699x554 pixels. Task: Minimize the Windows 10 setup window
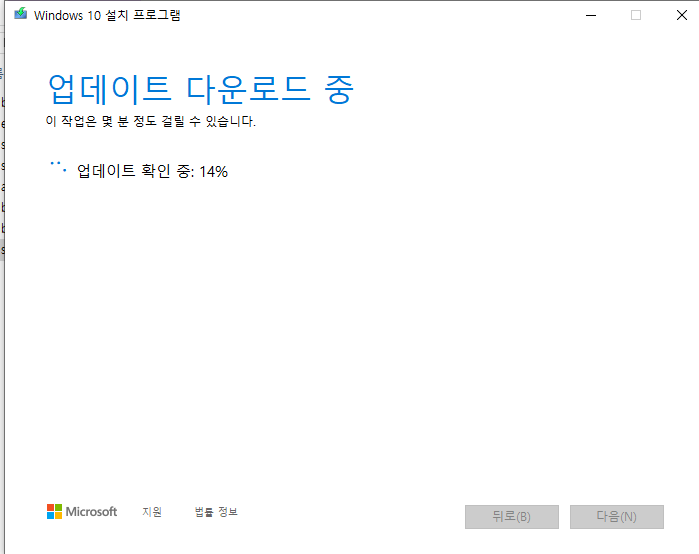591,15
